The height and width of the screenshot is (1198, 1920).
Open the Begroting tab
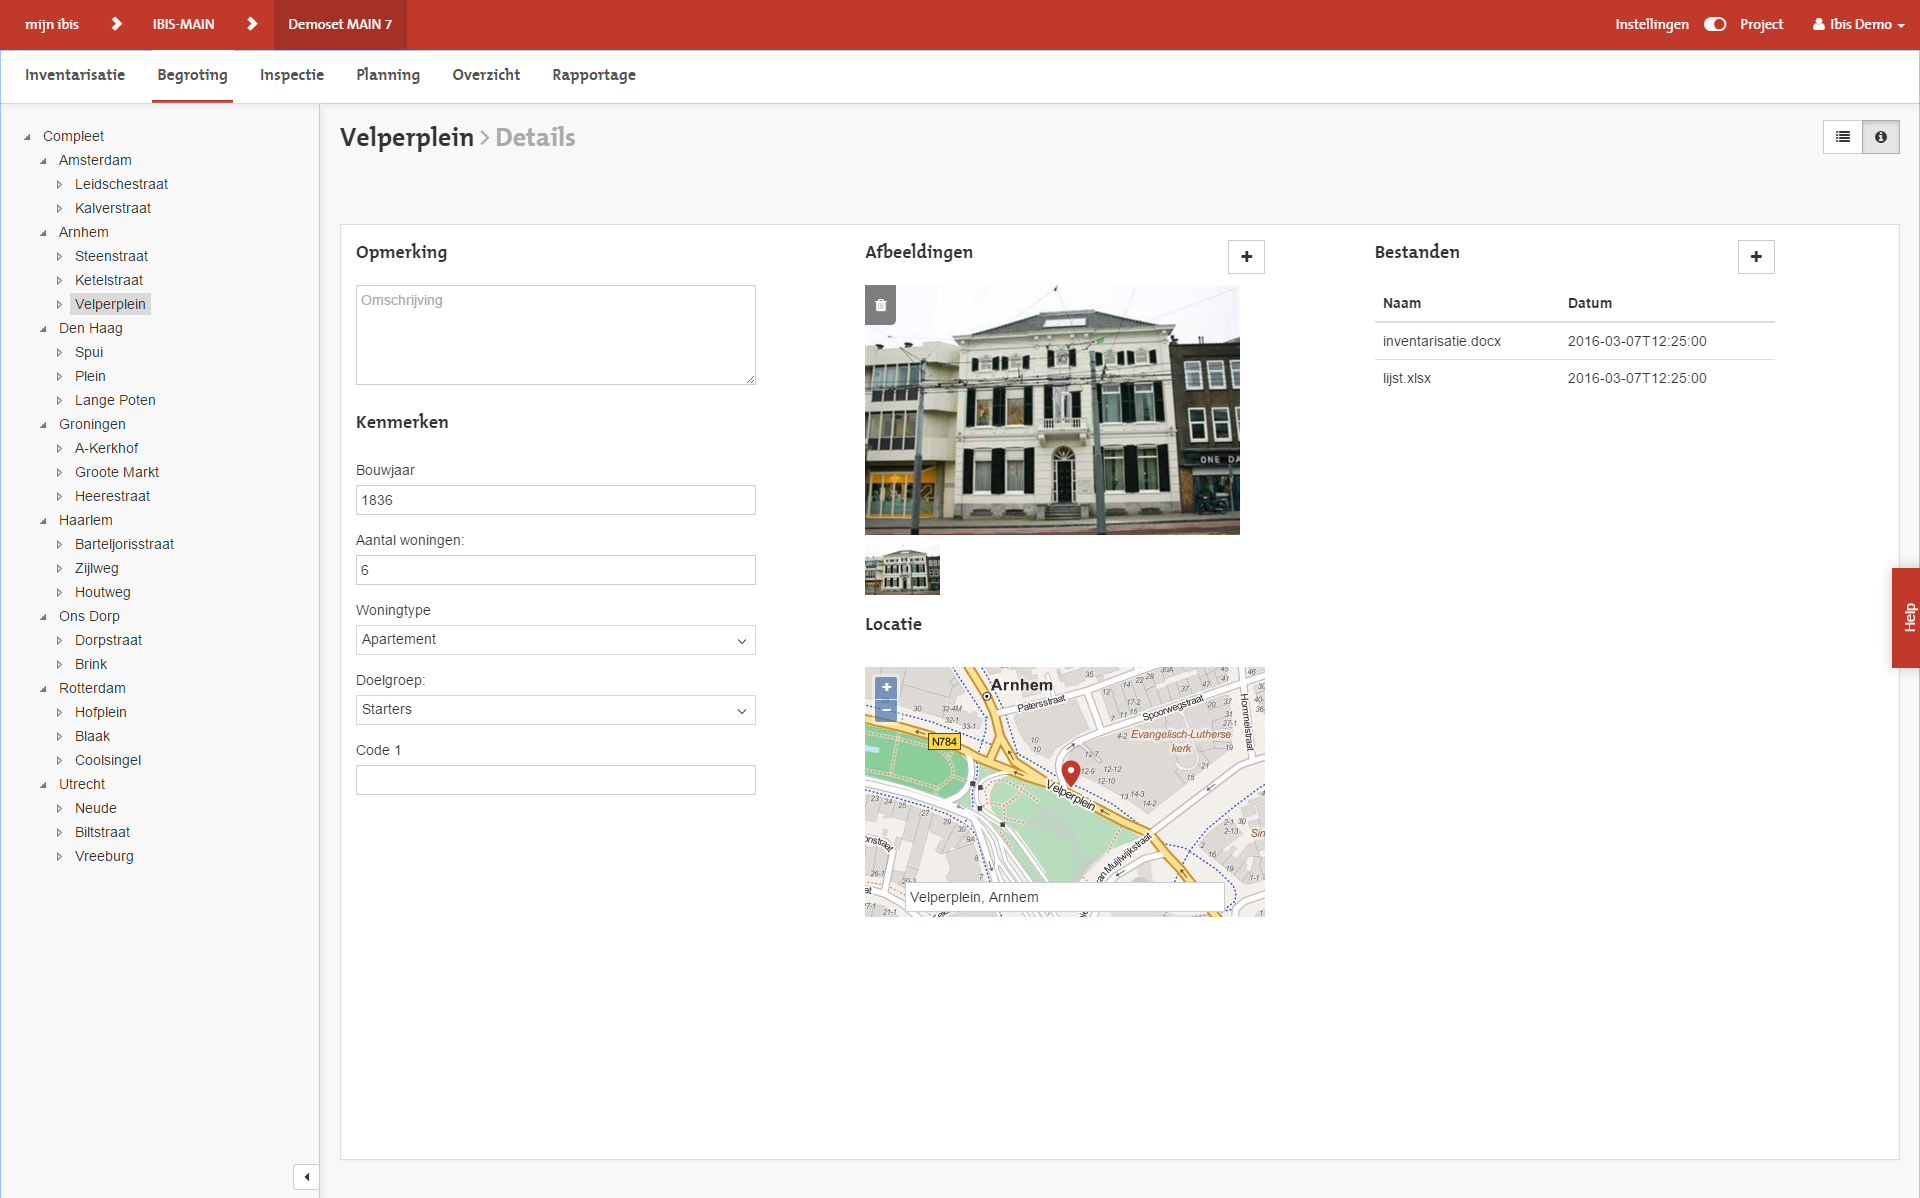pyautogui.click(x=192, y=75)
